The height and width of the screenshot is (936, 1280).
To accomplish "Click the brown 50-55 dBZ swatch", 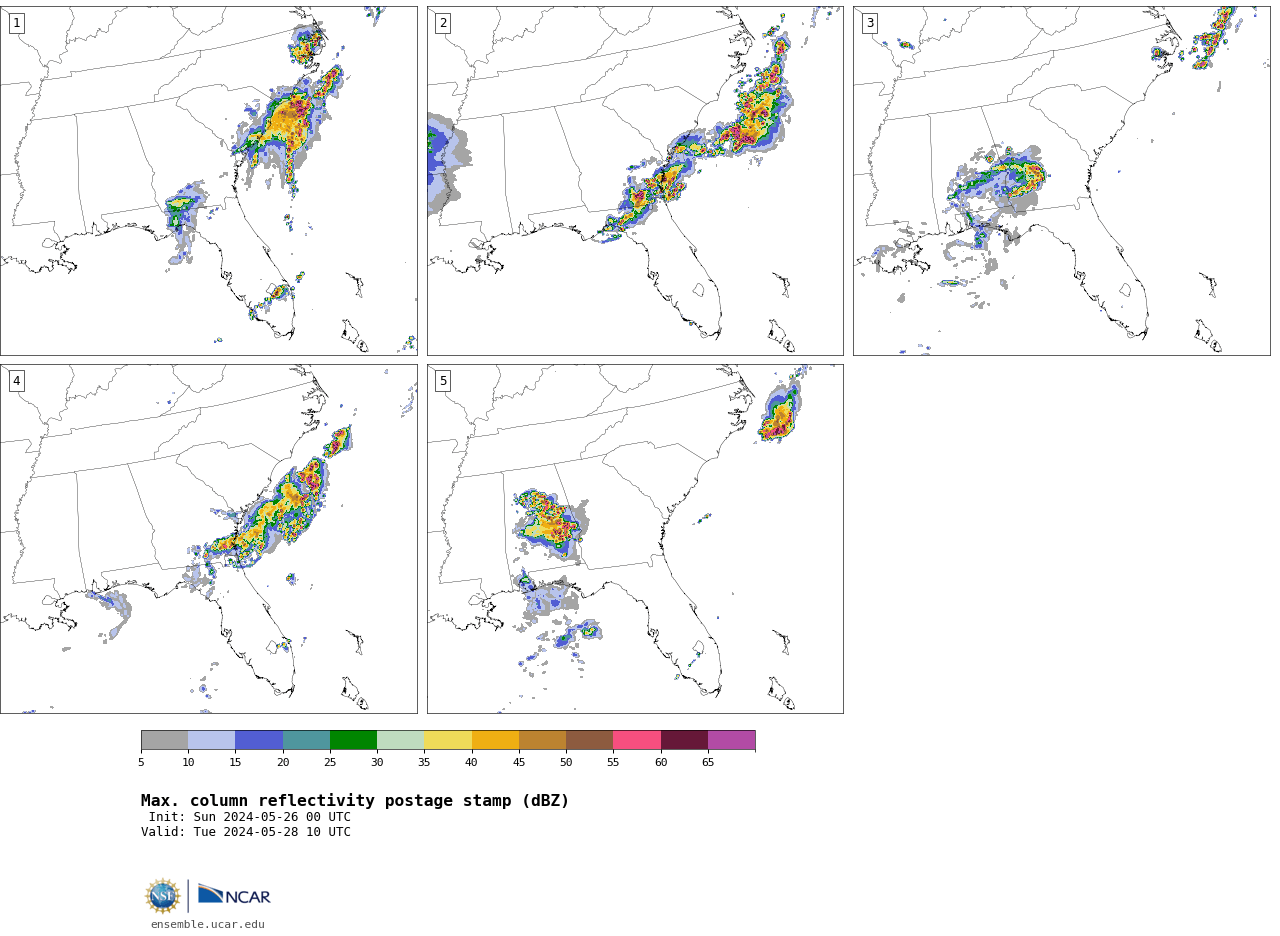I will pos(589,740).
